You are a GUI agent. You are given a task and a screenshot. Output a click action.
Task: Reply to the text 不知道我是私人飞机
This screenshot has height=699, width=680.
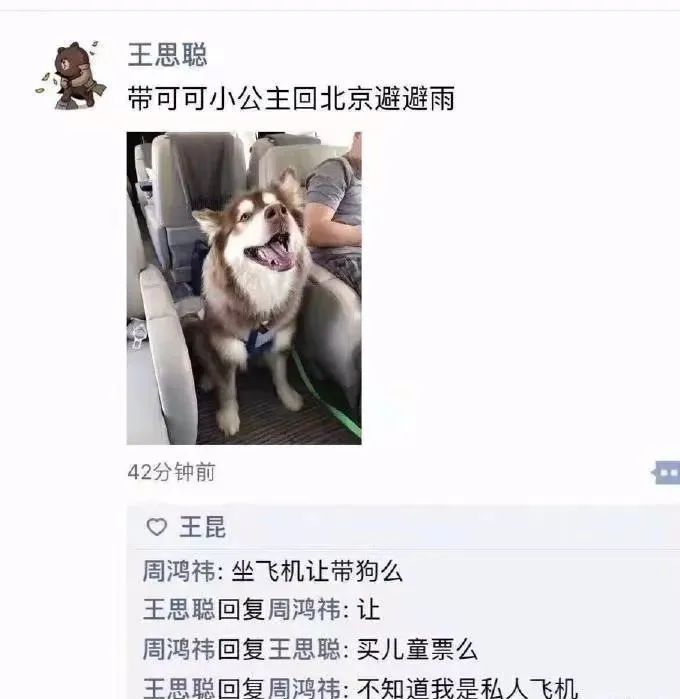[467, 688]
